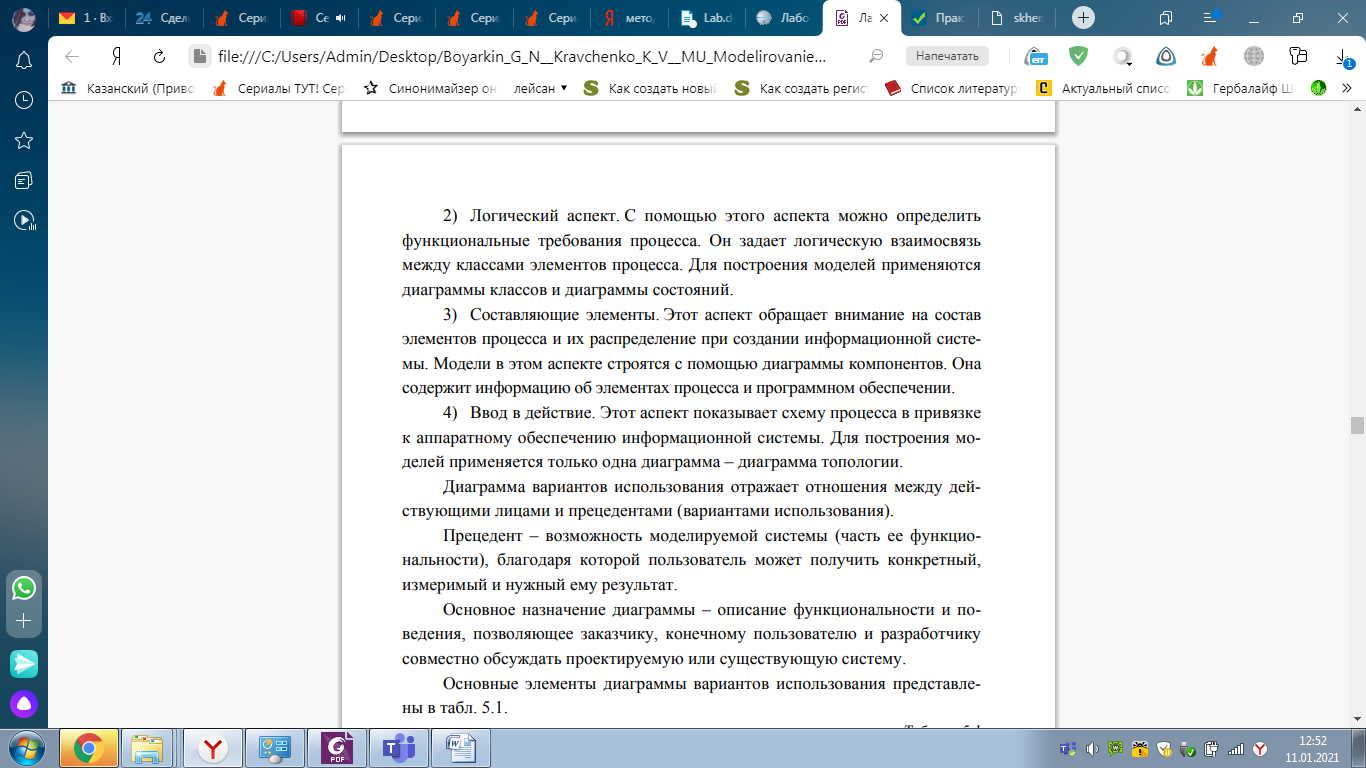Viewport: 1366px width, 768px height.
Task: Switch to the Лабо tab
Action: click(785, 18)
